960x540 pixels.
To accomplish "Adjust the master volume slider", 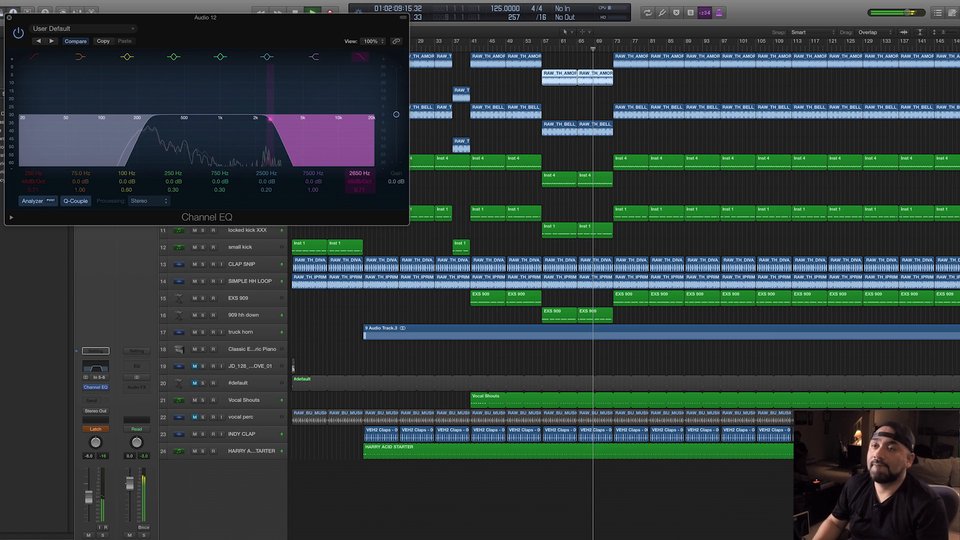I will point(896,12).
